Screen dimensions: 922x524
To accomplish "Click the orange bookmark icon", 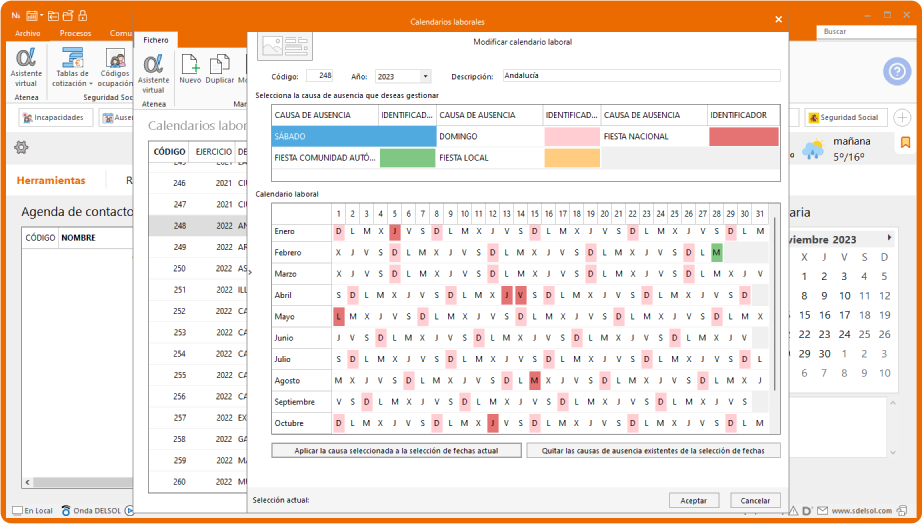I will [x=905, y=143].
